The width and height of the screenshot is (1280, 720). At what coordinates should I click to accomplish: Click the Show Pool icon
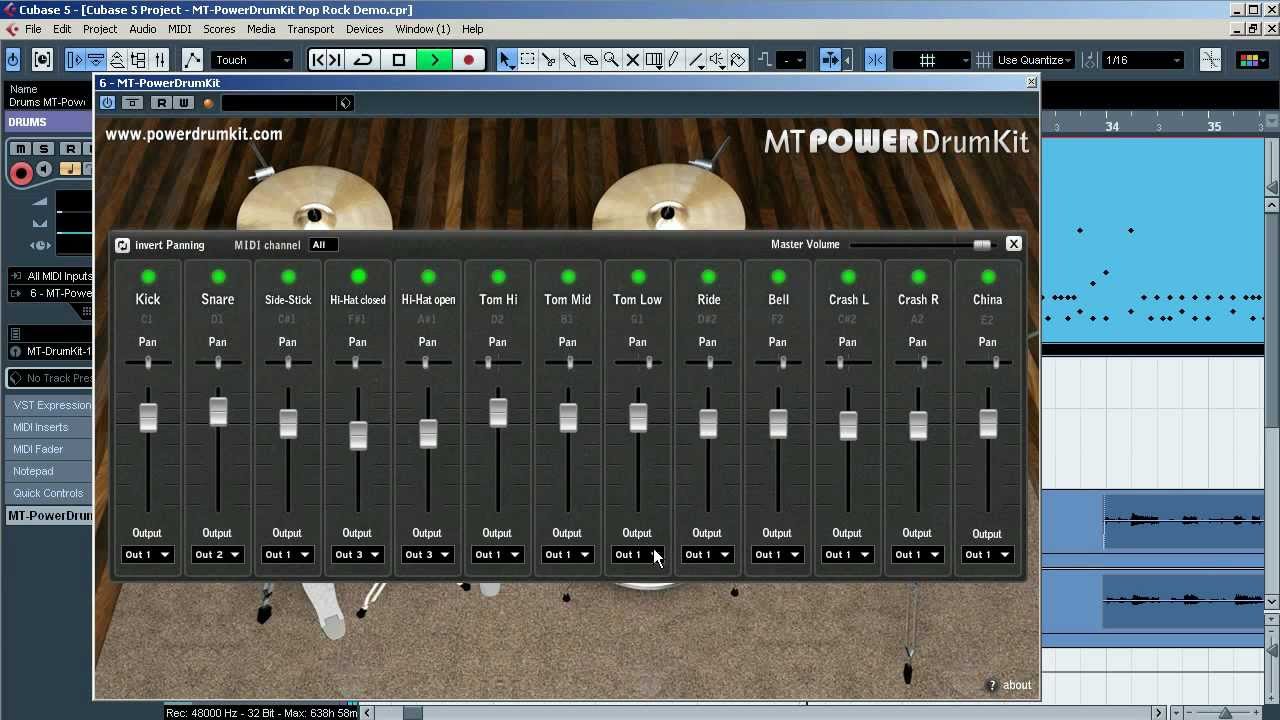(138, 60)
